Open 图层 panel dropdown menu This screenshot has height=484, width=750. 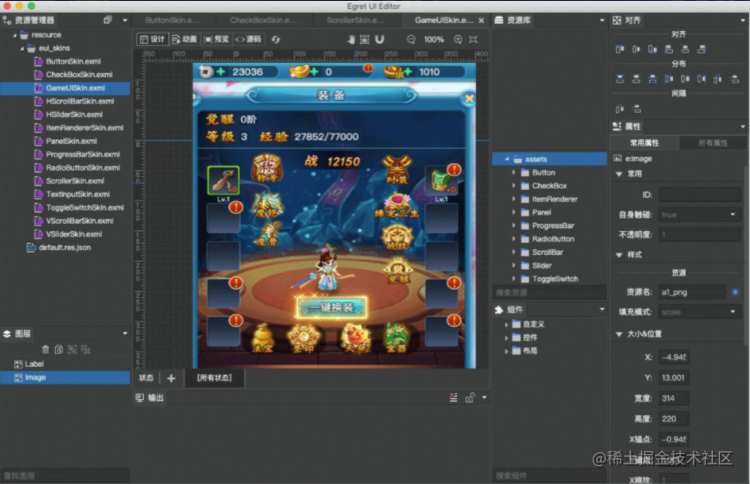(125, 333)
